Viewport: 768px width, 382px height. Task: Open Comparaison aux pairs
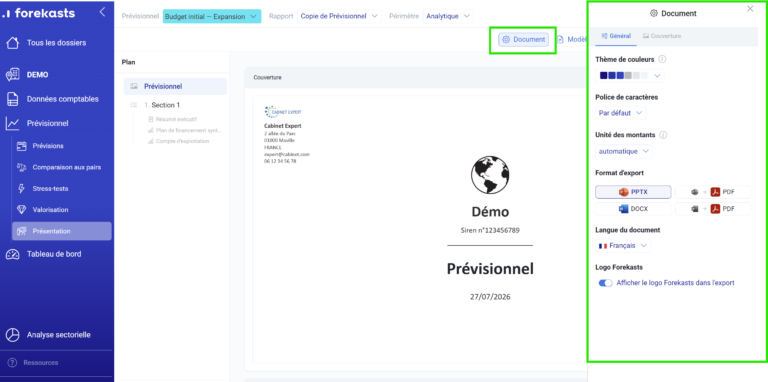click(x=67, y=167)
